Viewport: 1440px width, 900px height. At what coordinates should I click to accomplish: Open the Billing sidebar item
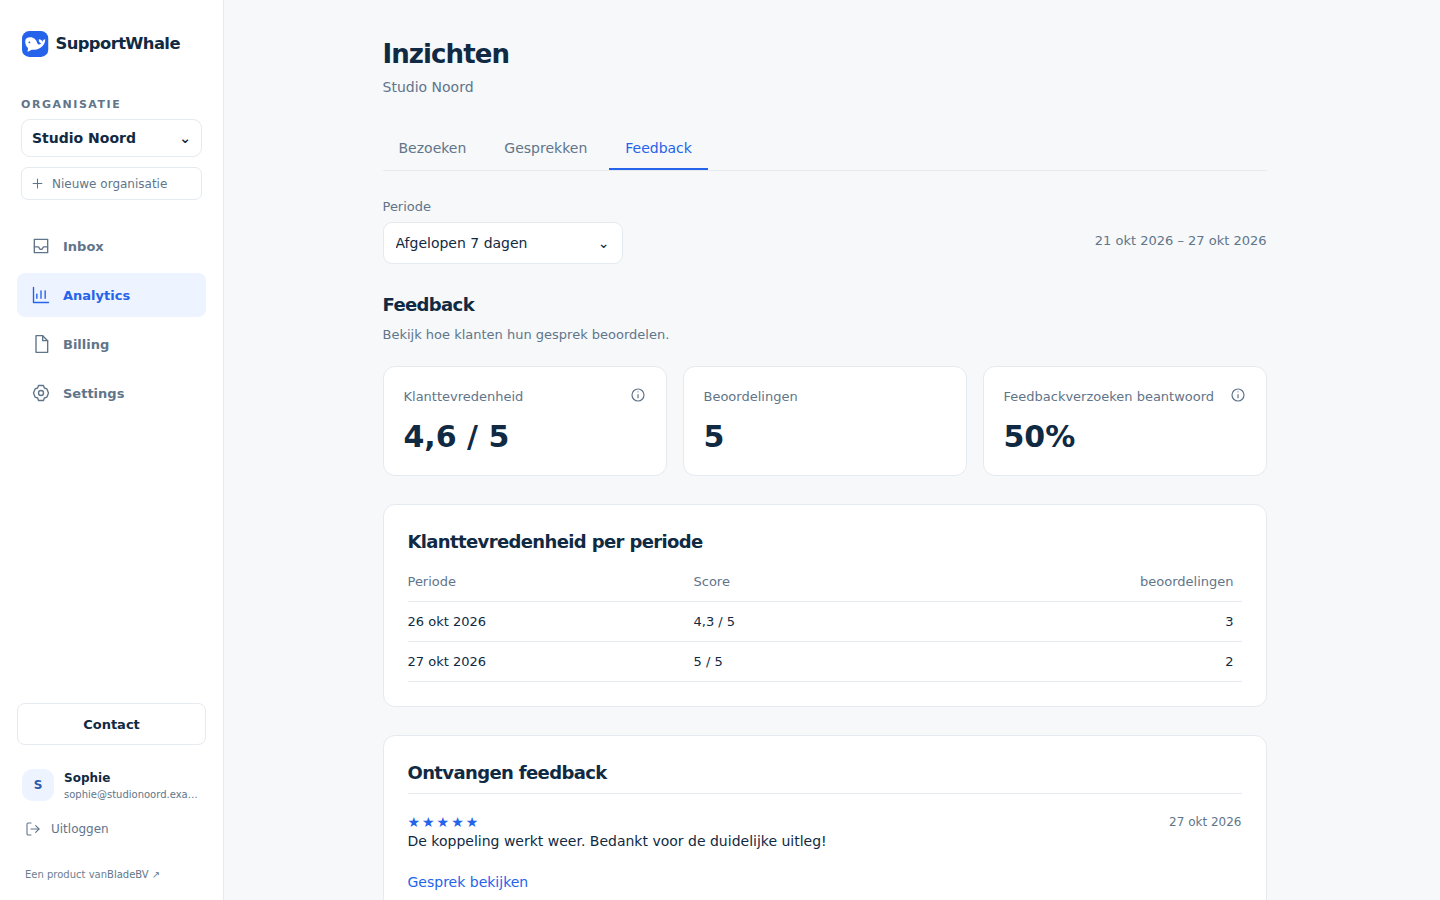(111, 344)
